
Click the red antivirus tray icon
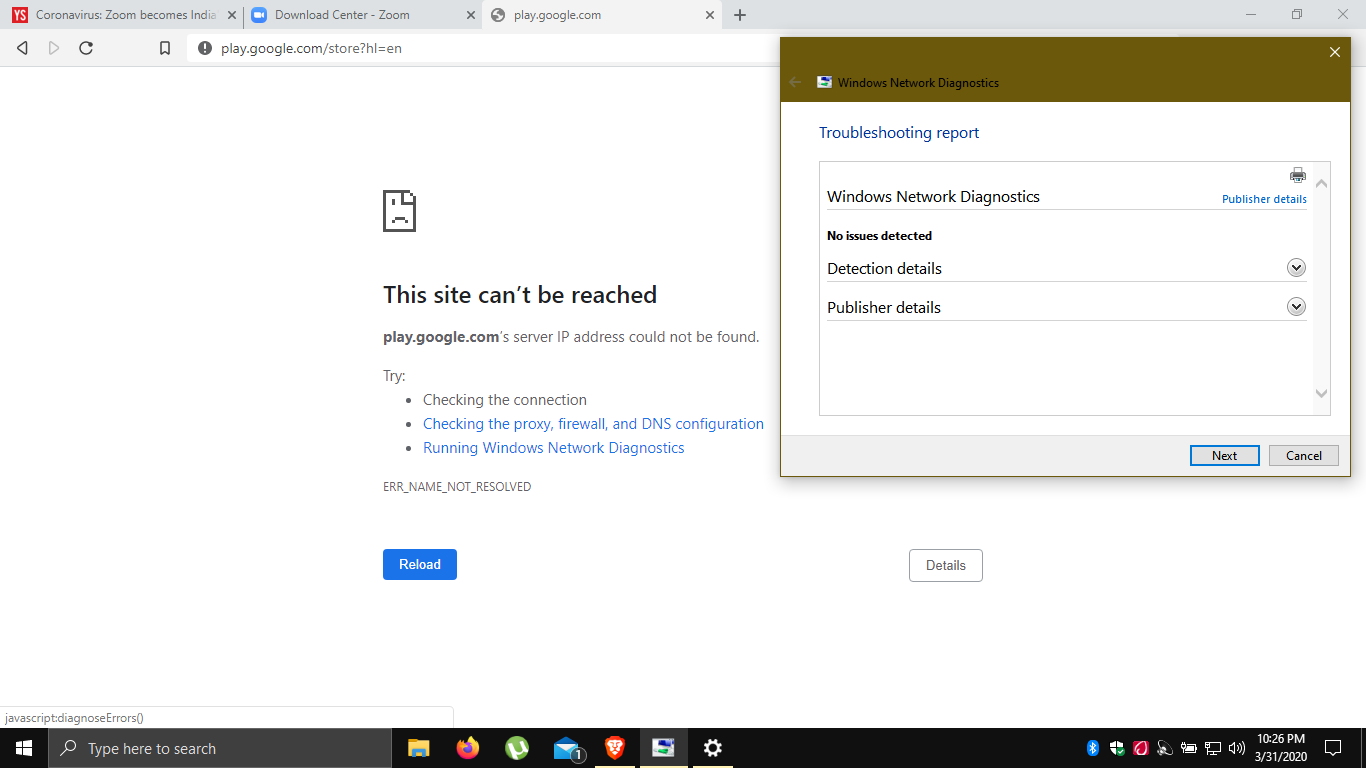coord(1140,748)
